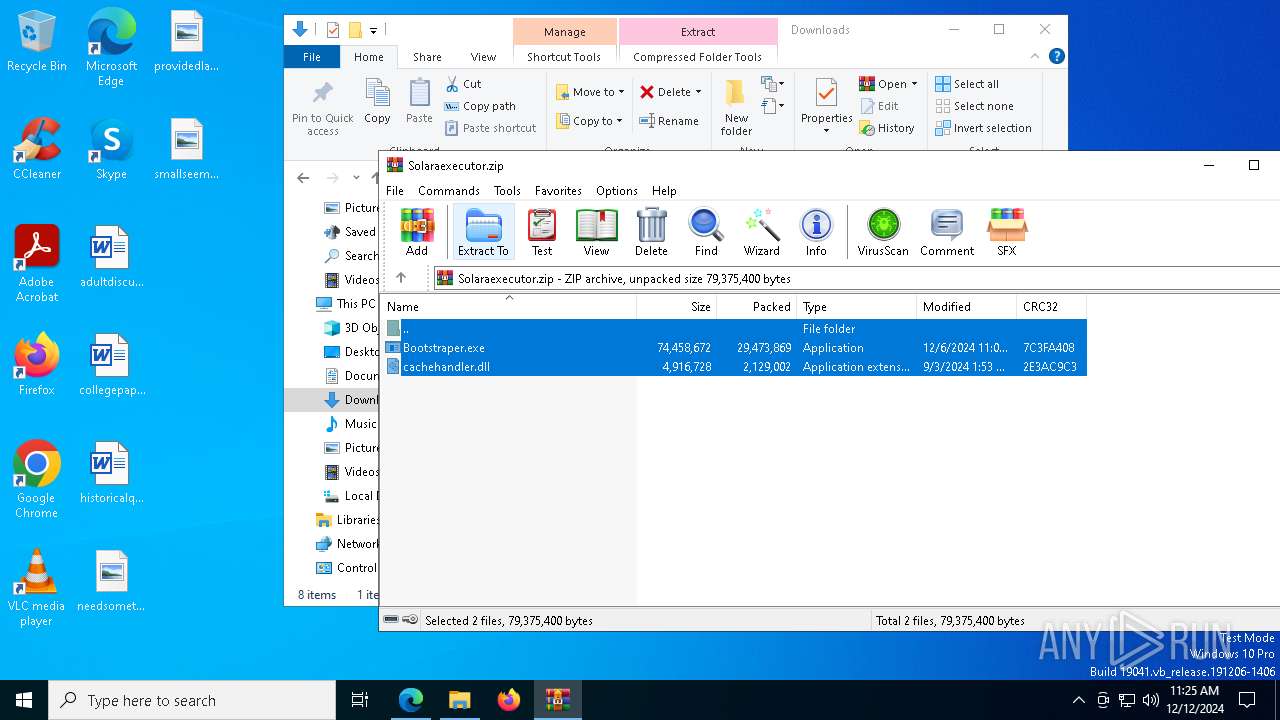Click the WinRAR Delete trash icon
The width and height of the screenshot is (1280, 720).
[x=651, y=232]
